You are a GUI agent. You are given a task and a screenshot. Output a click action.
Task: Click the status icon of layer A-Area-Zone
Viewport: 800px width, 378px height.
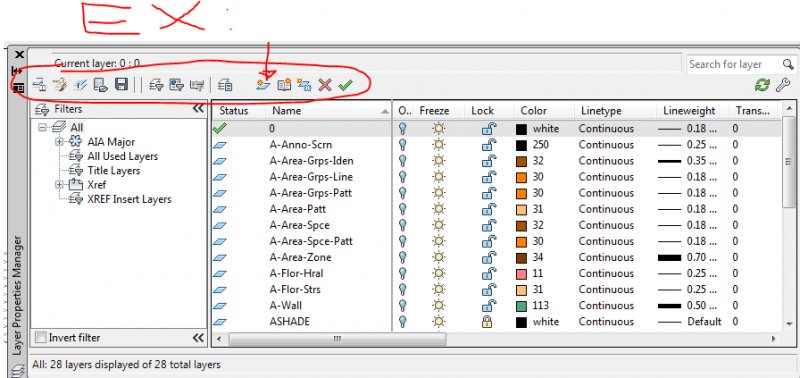pyautogui.click(x=219, y=257)
